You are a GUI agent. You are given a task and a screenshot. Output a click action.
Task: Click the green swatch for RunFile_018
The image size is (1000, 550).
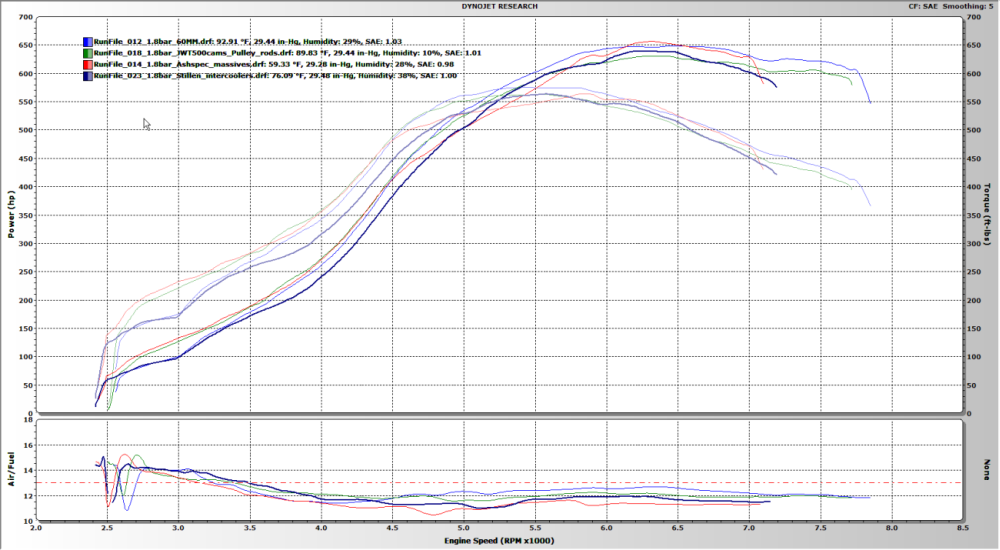[x=88, y=53]
